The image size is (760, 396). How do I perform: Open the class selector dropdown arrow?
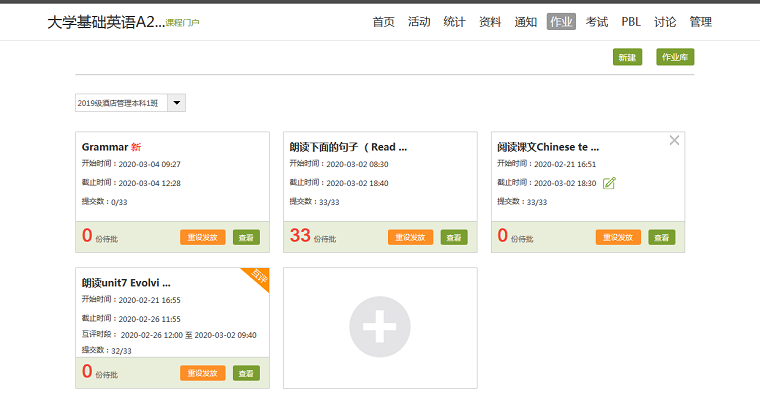point(176,103)
